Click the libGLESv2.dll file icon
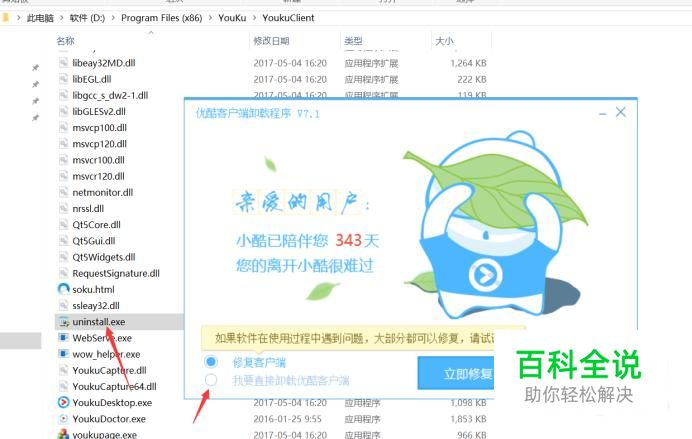Screen dimensions: 692x439 pos(64,112)
